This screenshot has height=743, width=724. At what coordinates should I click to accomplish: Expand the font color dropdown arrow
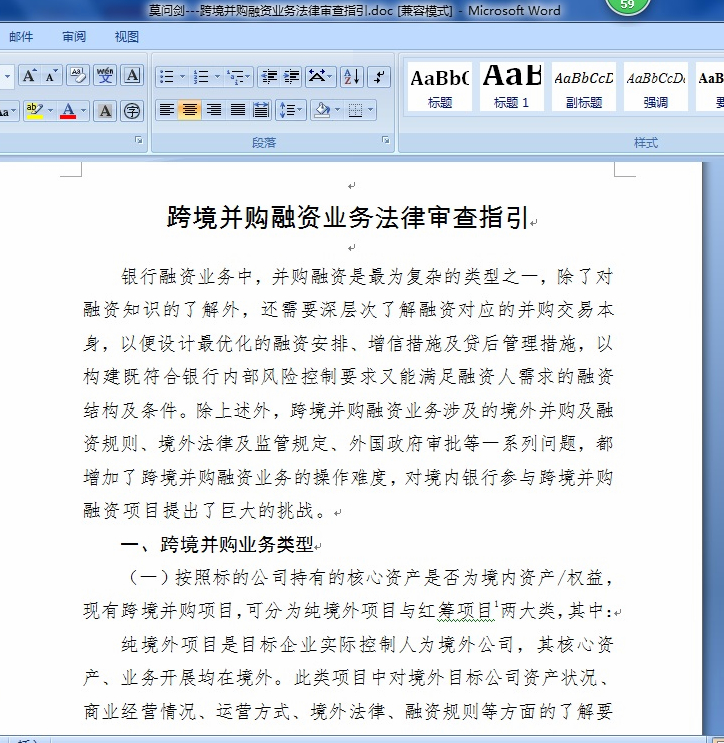coord(83,111)
